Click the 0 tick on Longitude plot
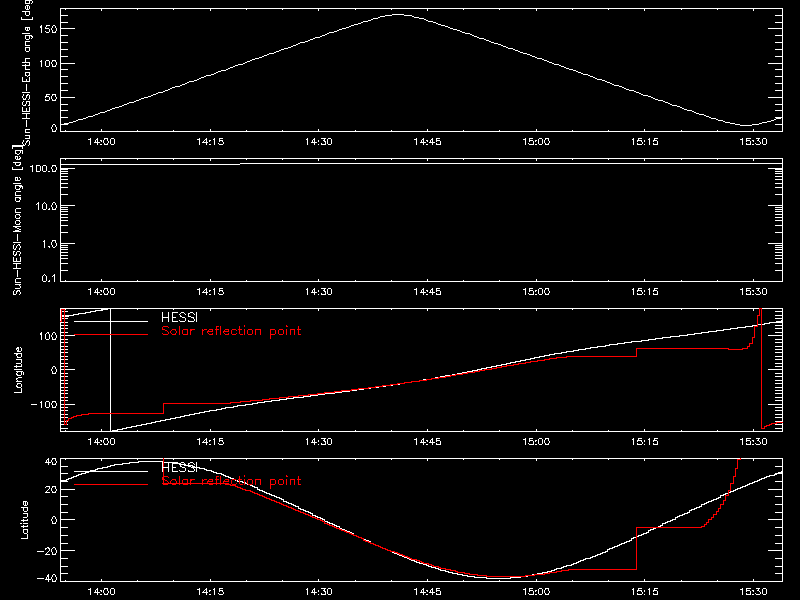This screenshot has width=800, height=600. coord(54,370)
